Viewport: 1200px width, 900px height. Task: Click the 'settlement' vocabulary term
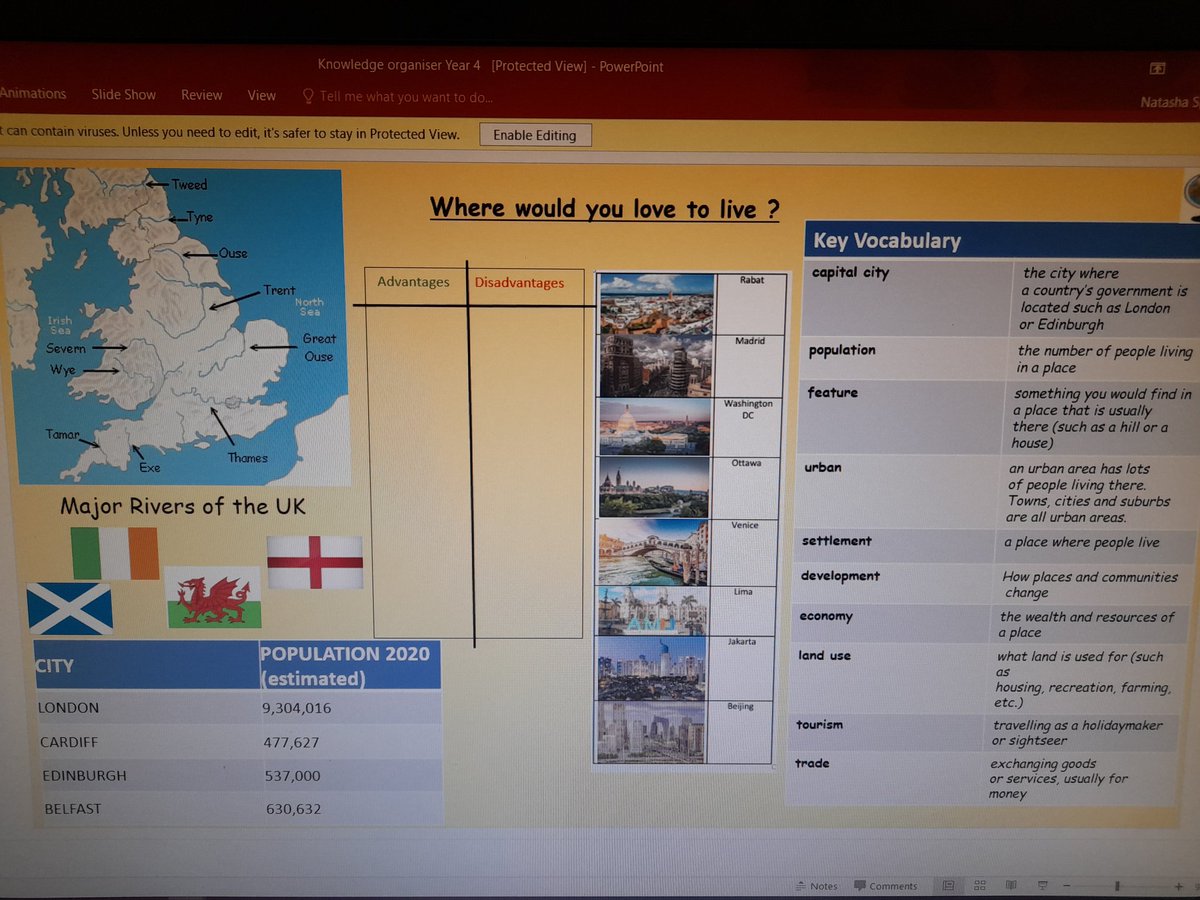point(837,541)
